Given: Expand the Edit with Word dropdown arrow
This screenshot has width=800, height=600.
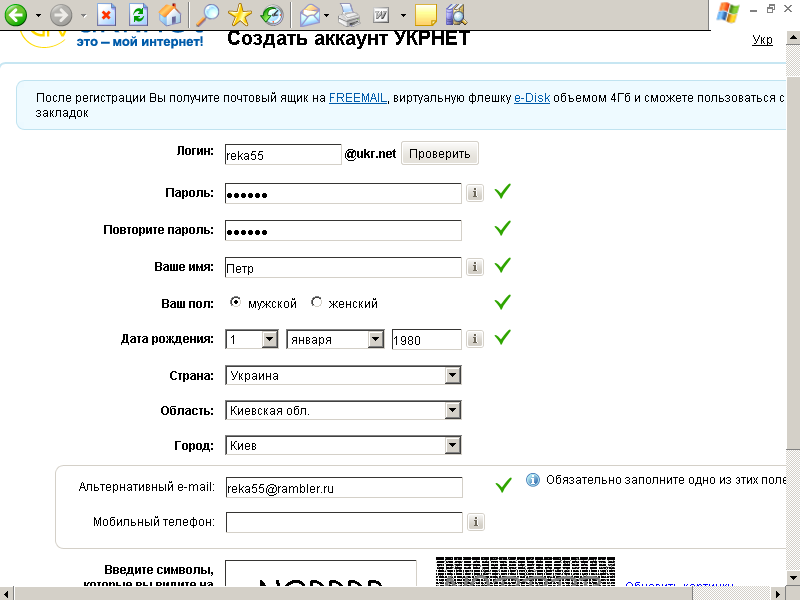Looking at the screenshot, I should tap(403, 15).
